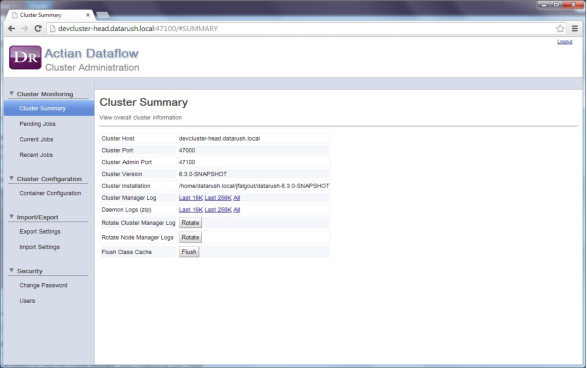587x369 pixels.
Task: Rotate the Cluster Manager Log
Action: point(190,223)
